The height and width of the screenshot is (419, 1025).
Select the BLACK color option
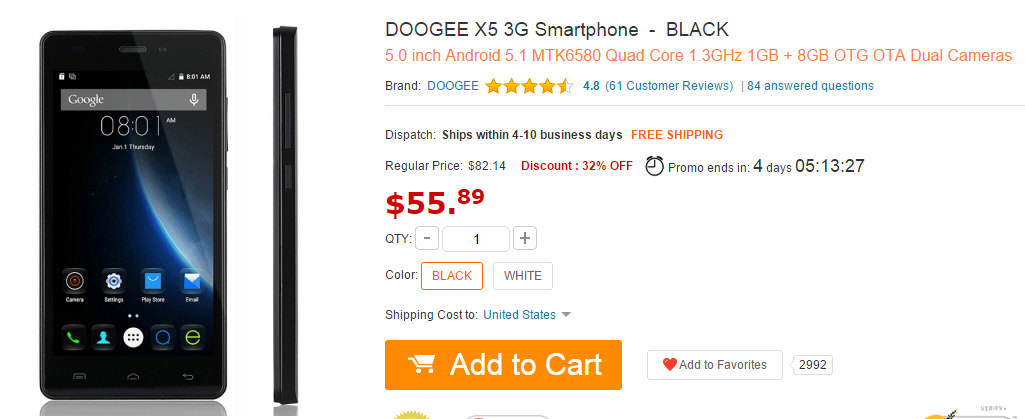pyautogui.click(x=452, y=276)
